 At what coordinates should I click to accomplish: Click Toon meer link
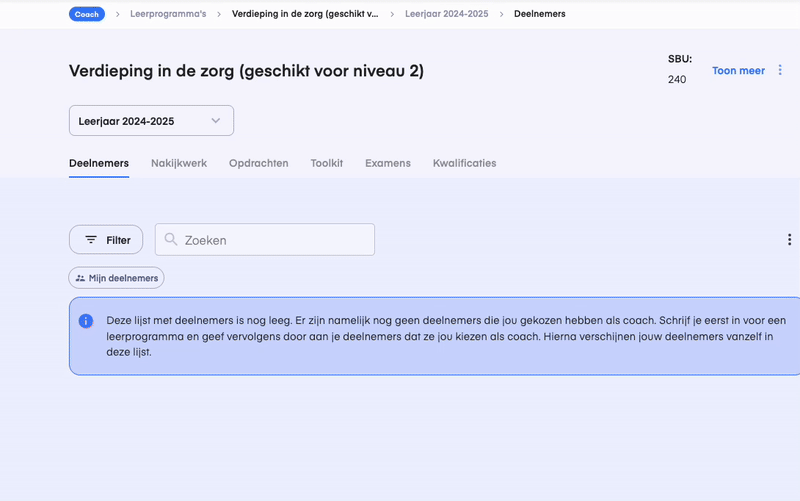[x=738, y=71]
